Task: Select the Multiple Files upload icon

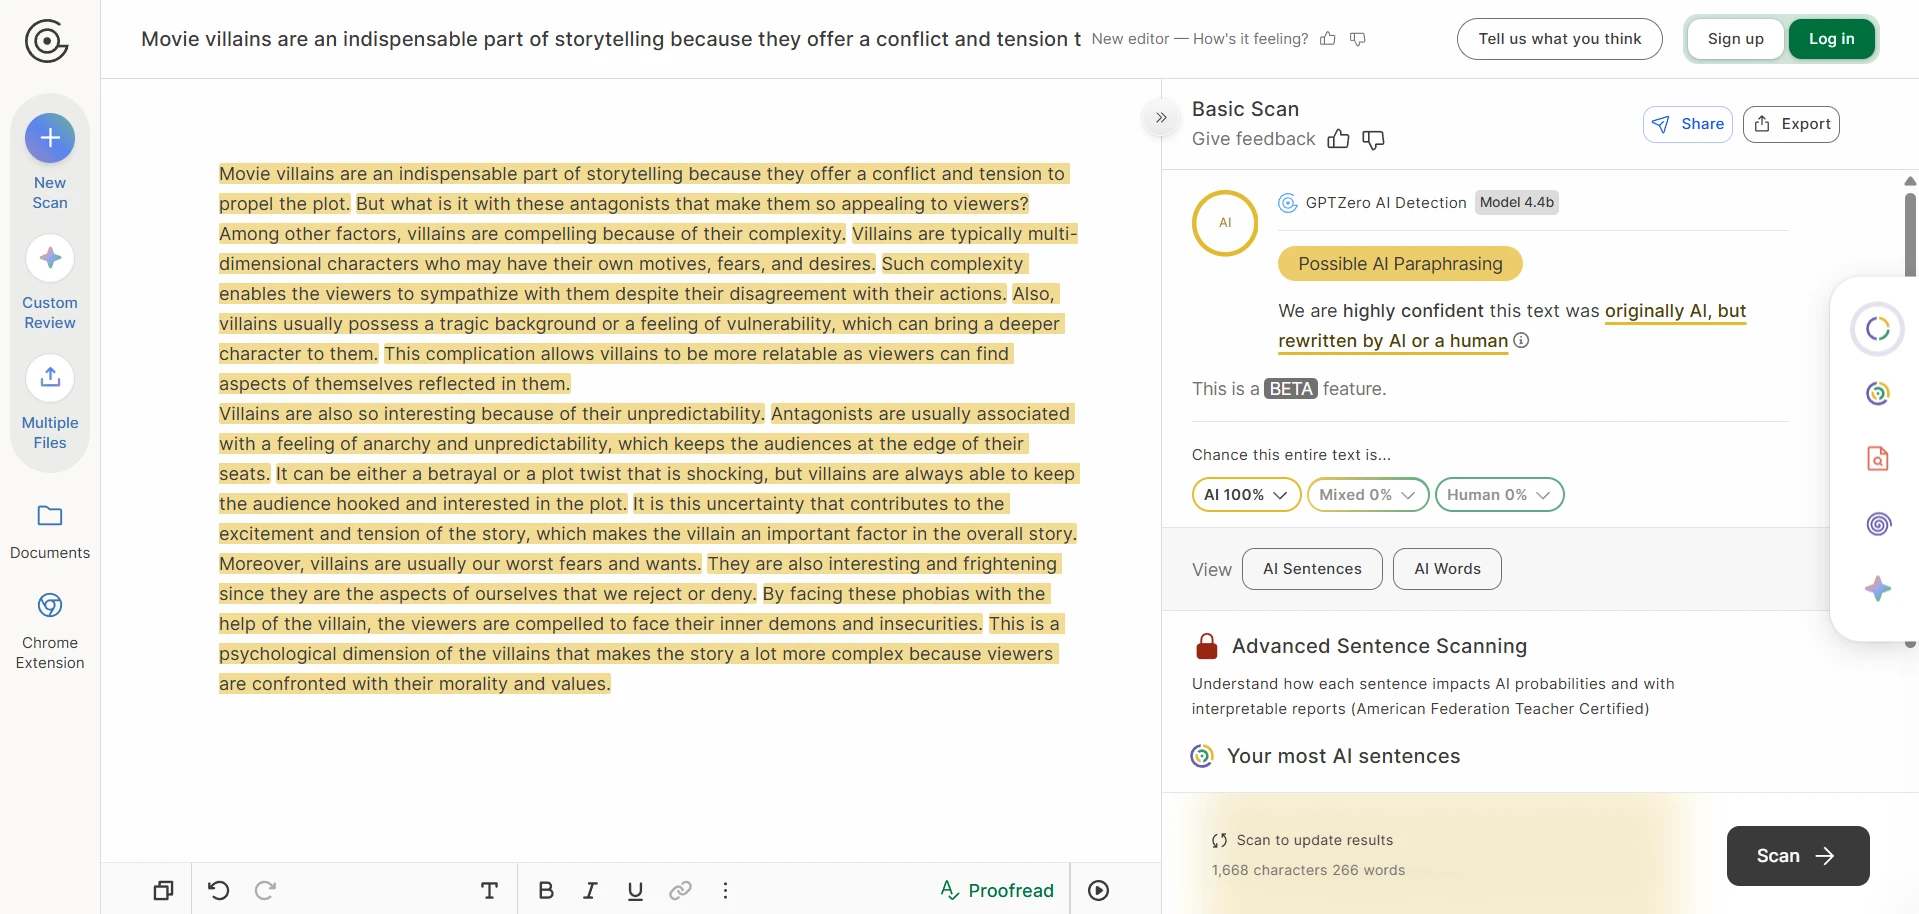Action: 50,378
